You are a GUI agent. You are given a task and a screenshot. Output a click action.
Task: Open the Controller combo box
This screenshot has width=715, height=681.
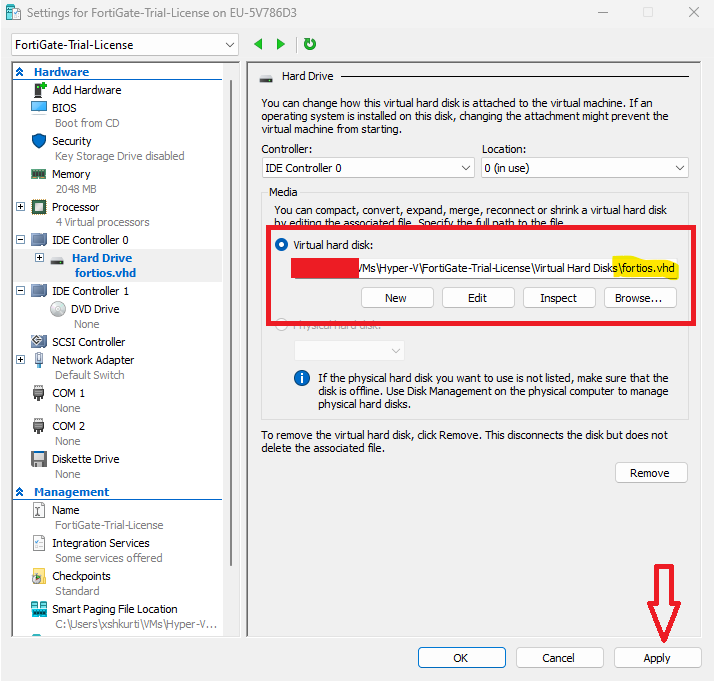368,168
